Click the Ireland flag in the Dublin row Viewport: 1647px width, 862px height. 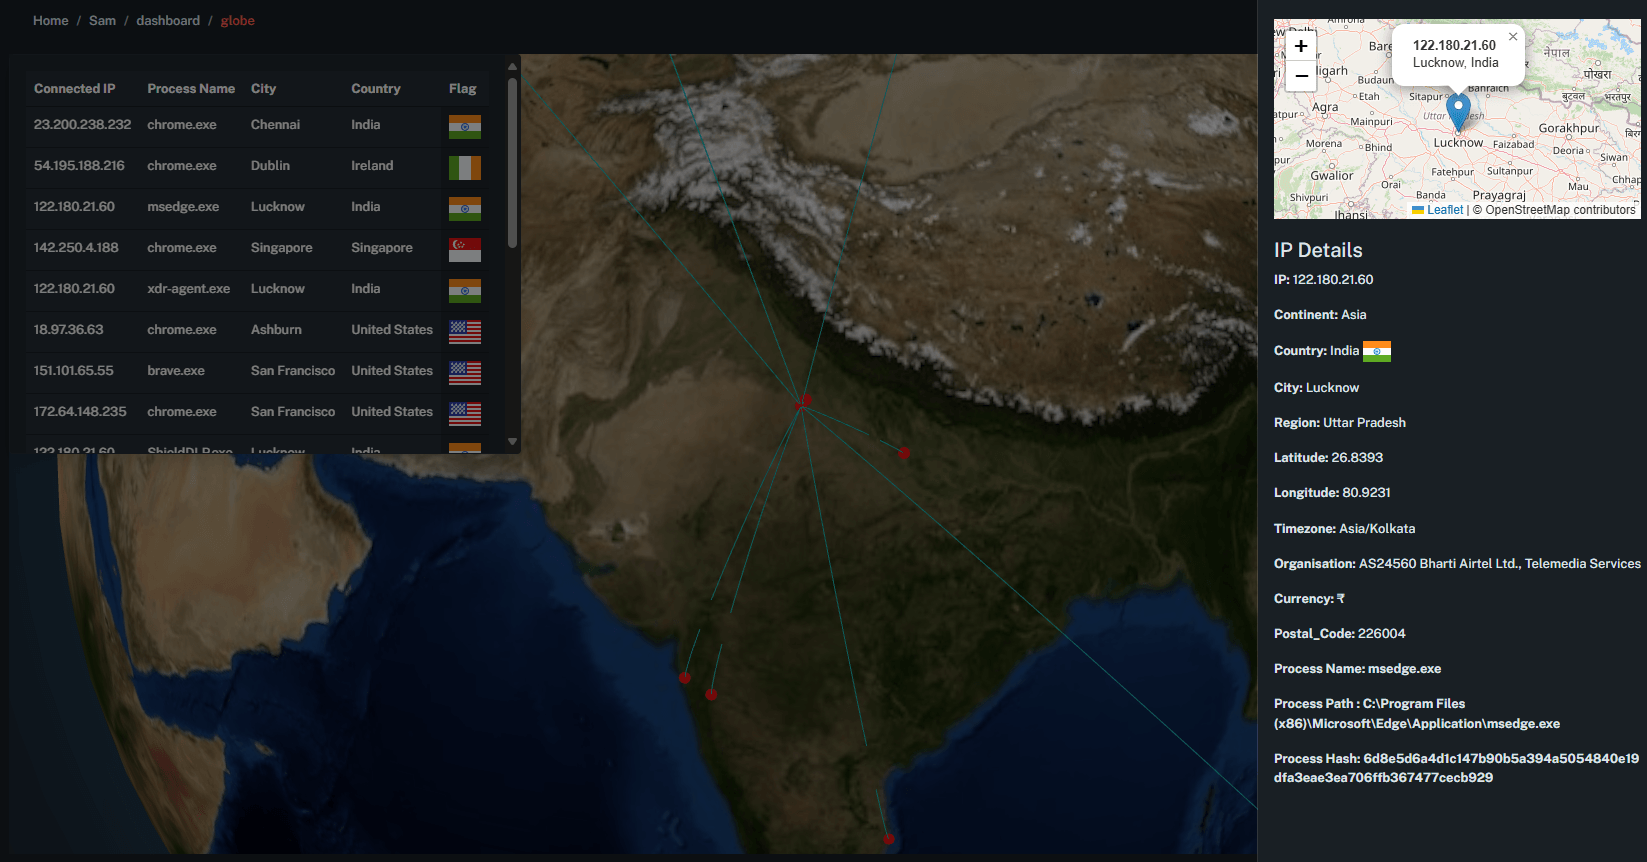(464, 167)
